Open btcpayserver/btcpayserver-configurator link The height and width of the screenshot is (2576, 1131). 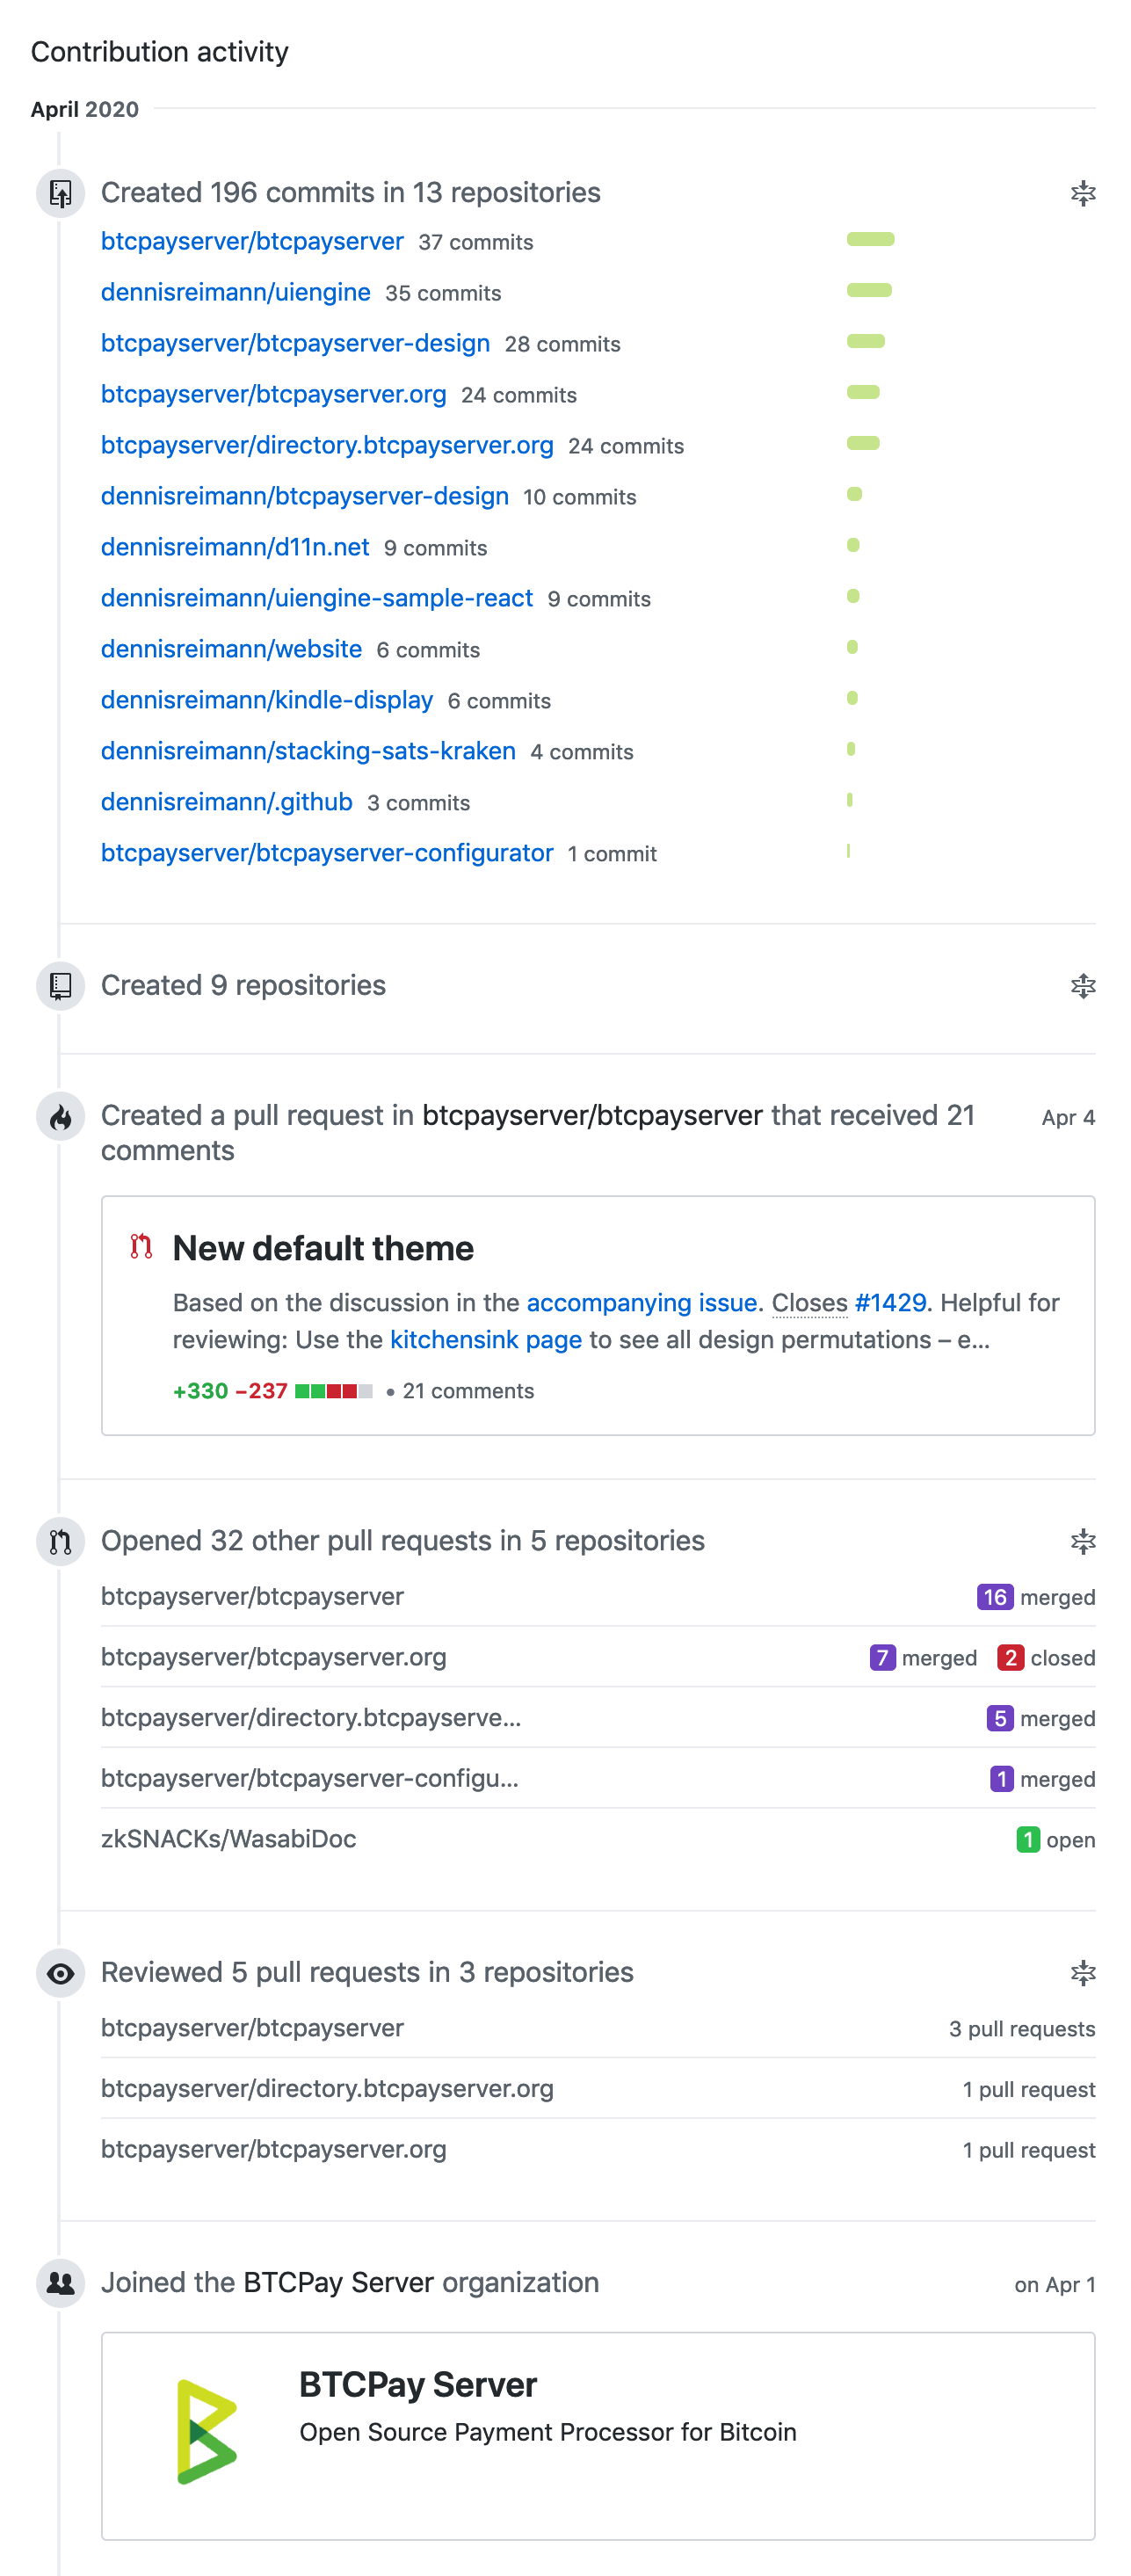(x=327, y=853)
